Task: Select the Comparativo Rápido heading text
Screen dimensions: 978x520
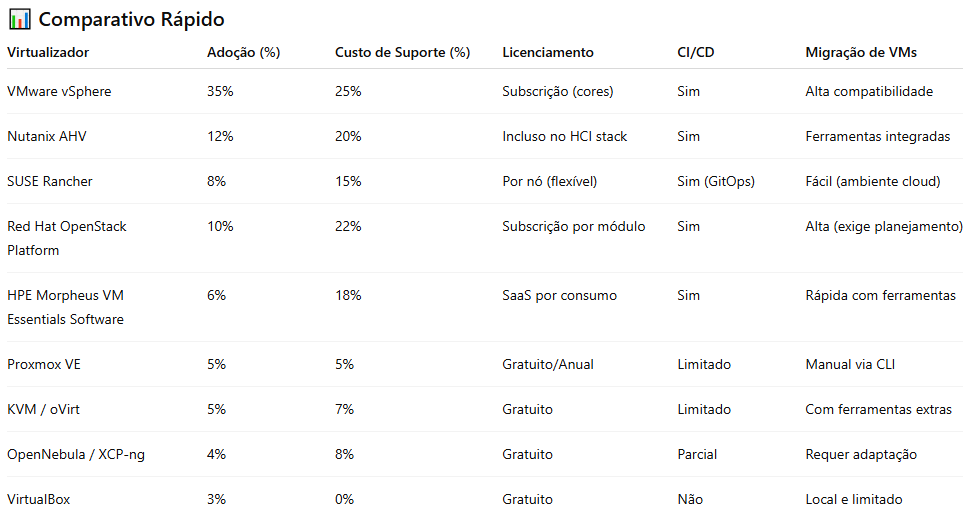Action: point(132,19)
